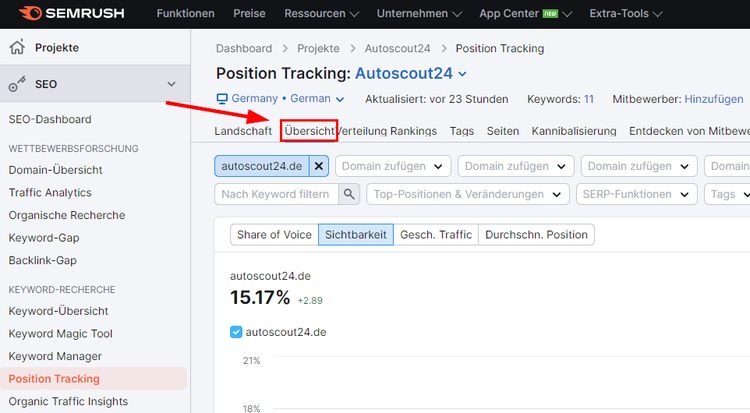Click Hinzufügen next to Mitbewerber
Viewport: 750px width, 413px height.
coord(714,99)
